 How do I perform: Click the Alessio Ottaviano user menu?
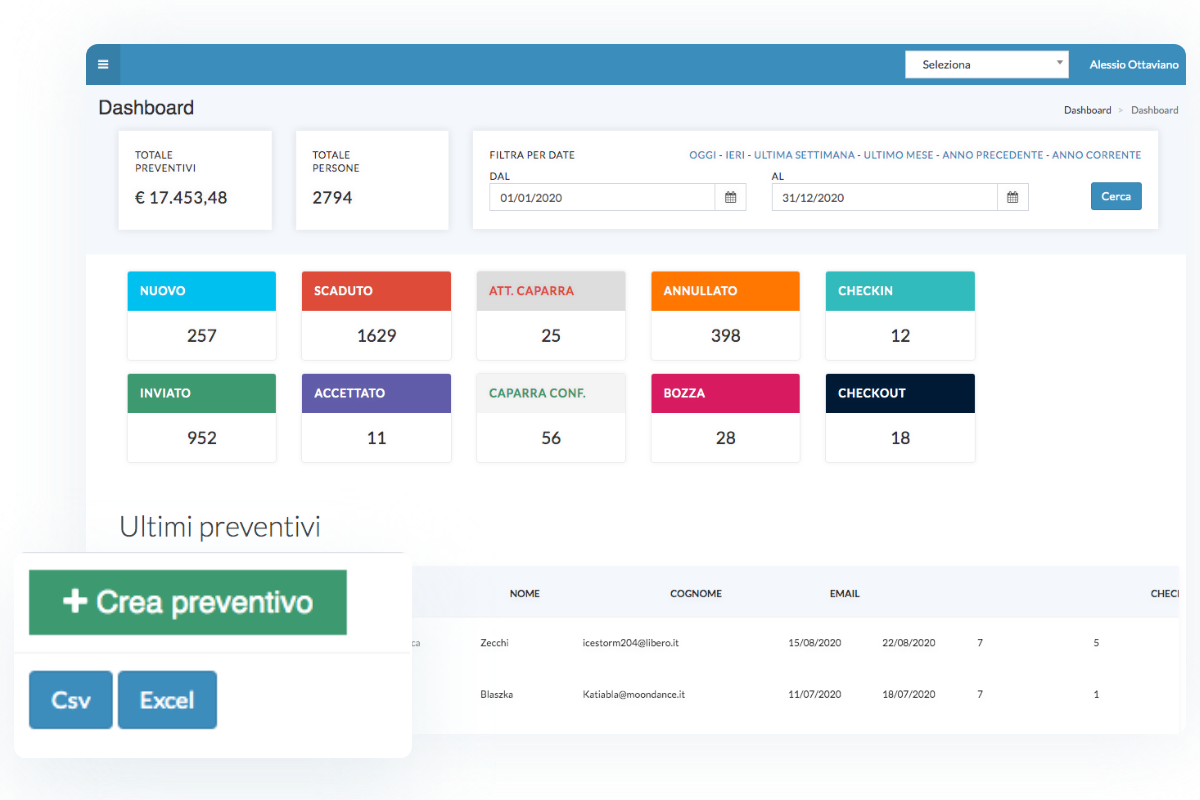(x=1134, y=65)
